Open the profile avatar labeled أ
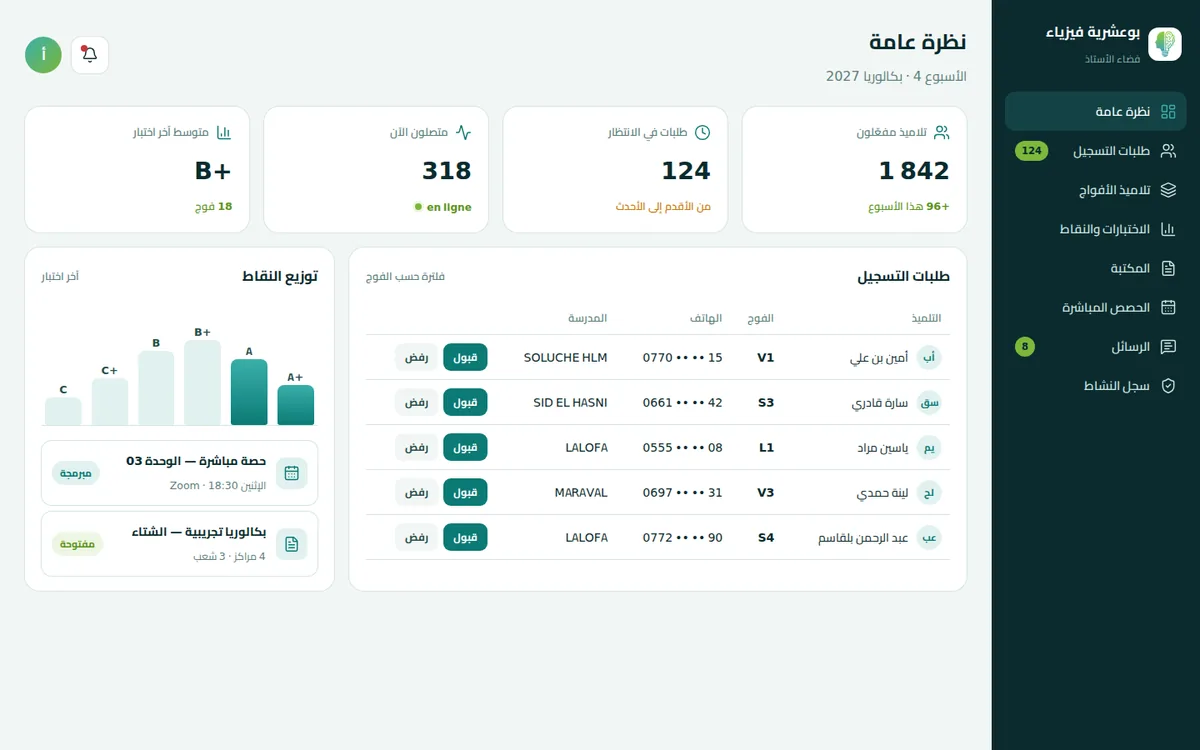The height and width of the screenshot is (750, 1200). [x=43, y=54]
